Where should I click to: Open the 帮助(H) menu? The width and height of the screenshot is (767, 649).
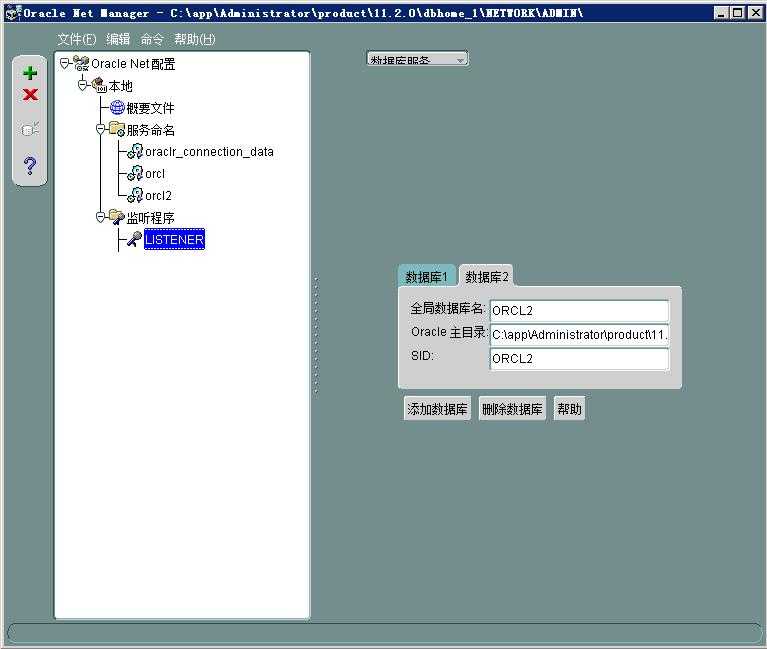coord(195,39)
